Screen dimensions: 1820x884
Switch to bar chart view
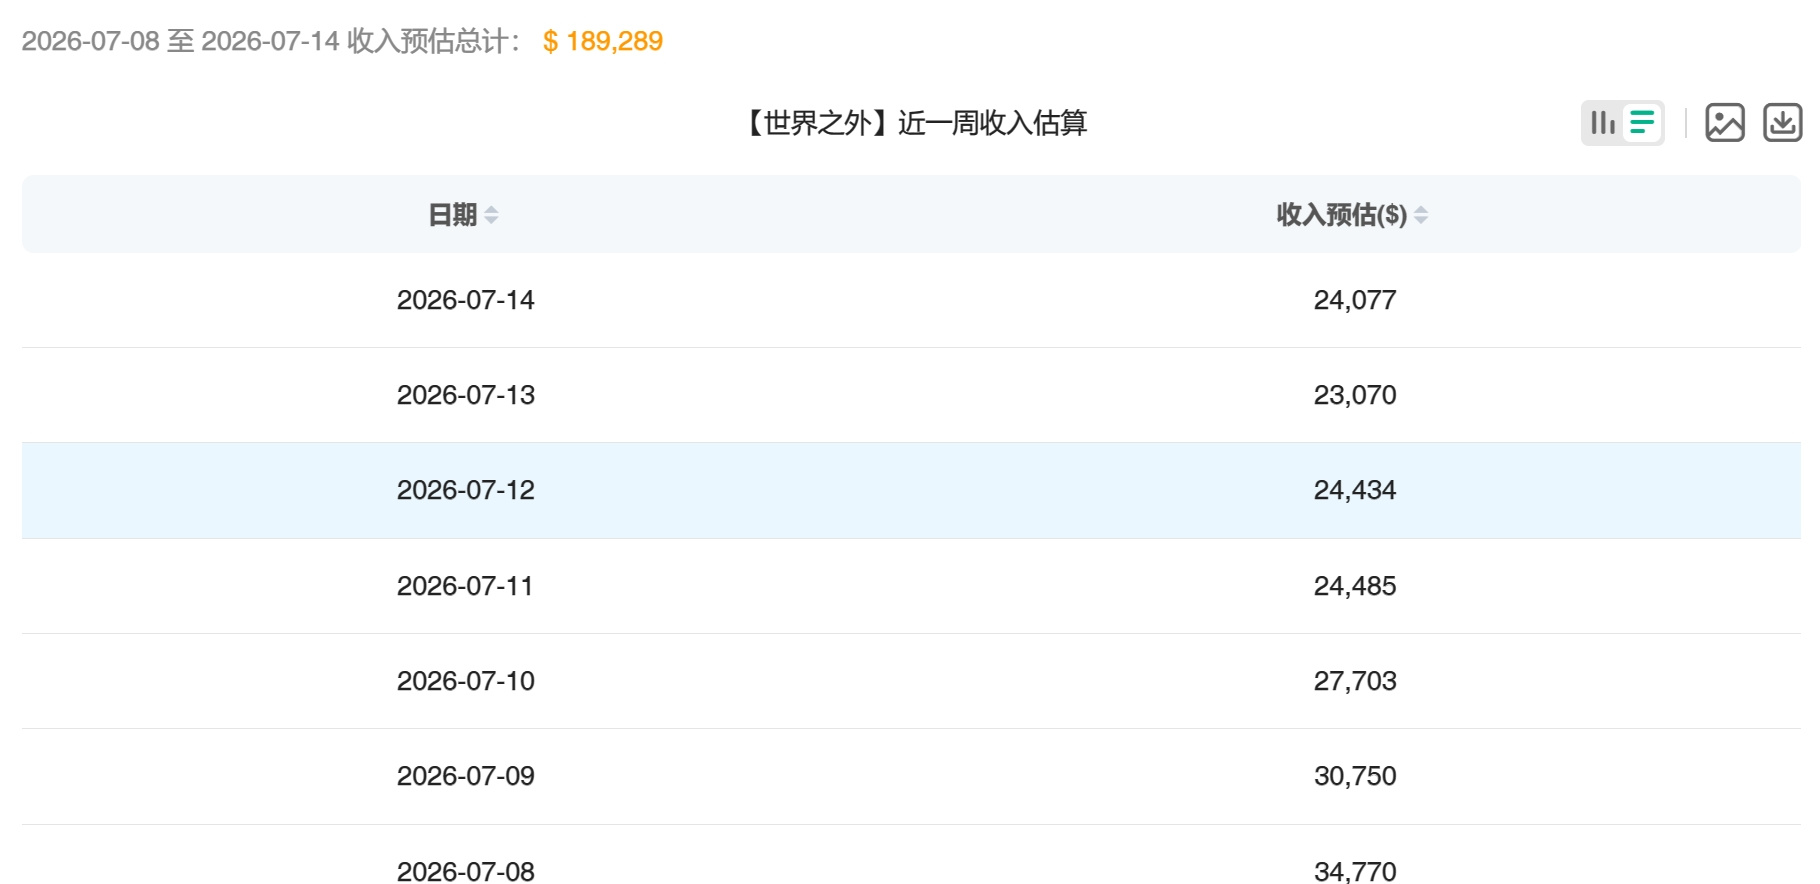(1603, 123)
